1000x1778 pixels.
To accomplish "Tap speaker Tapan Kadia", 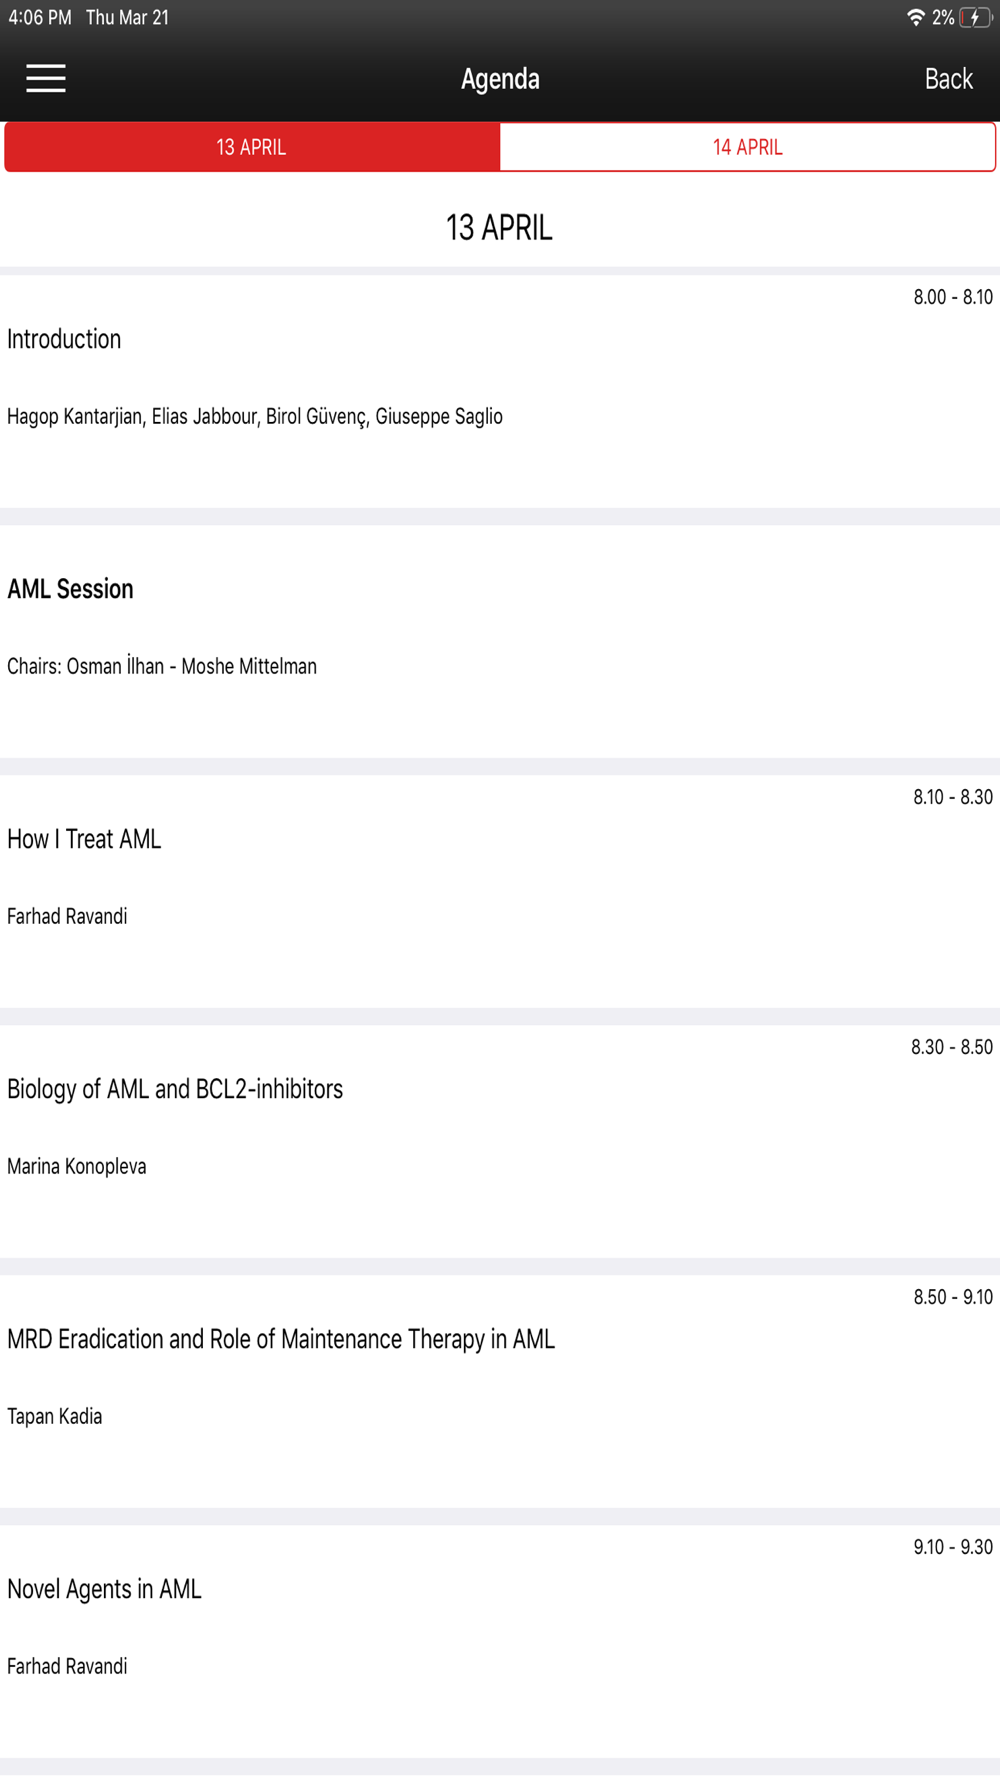I will [x=55, y=1416].
